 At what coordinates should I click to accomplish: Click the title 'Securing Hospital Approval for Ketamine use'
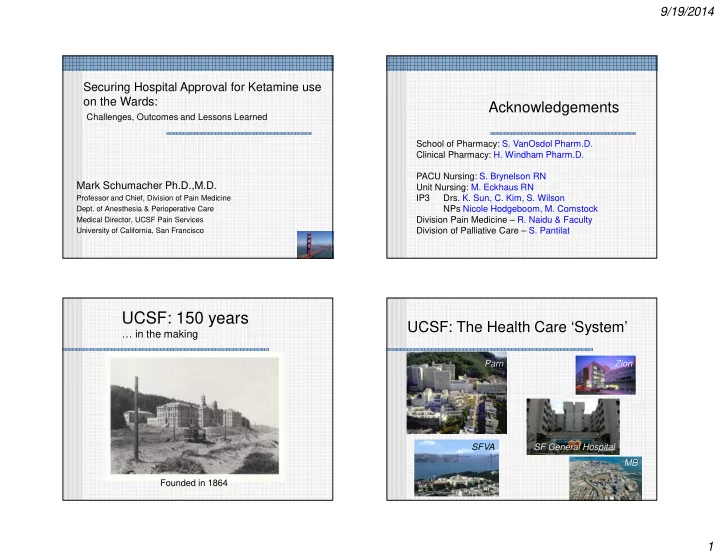tap(202, 87)
